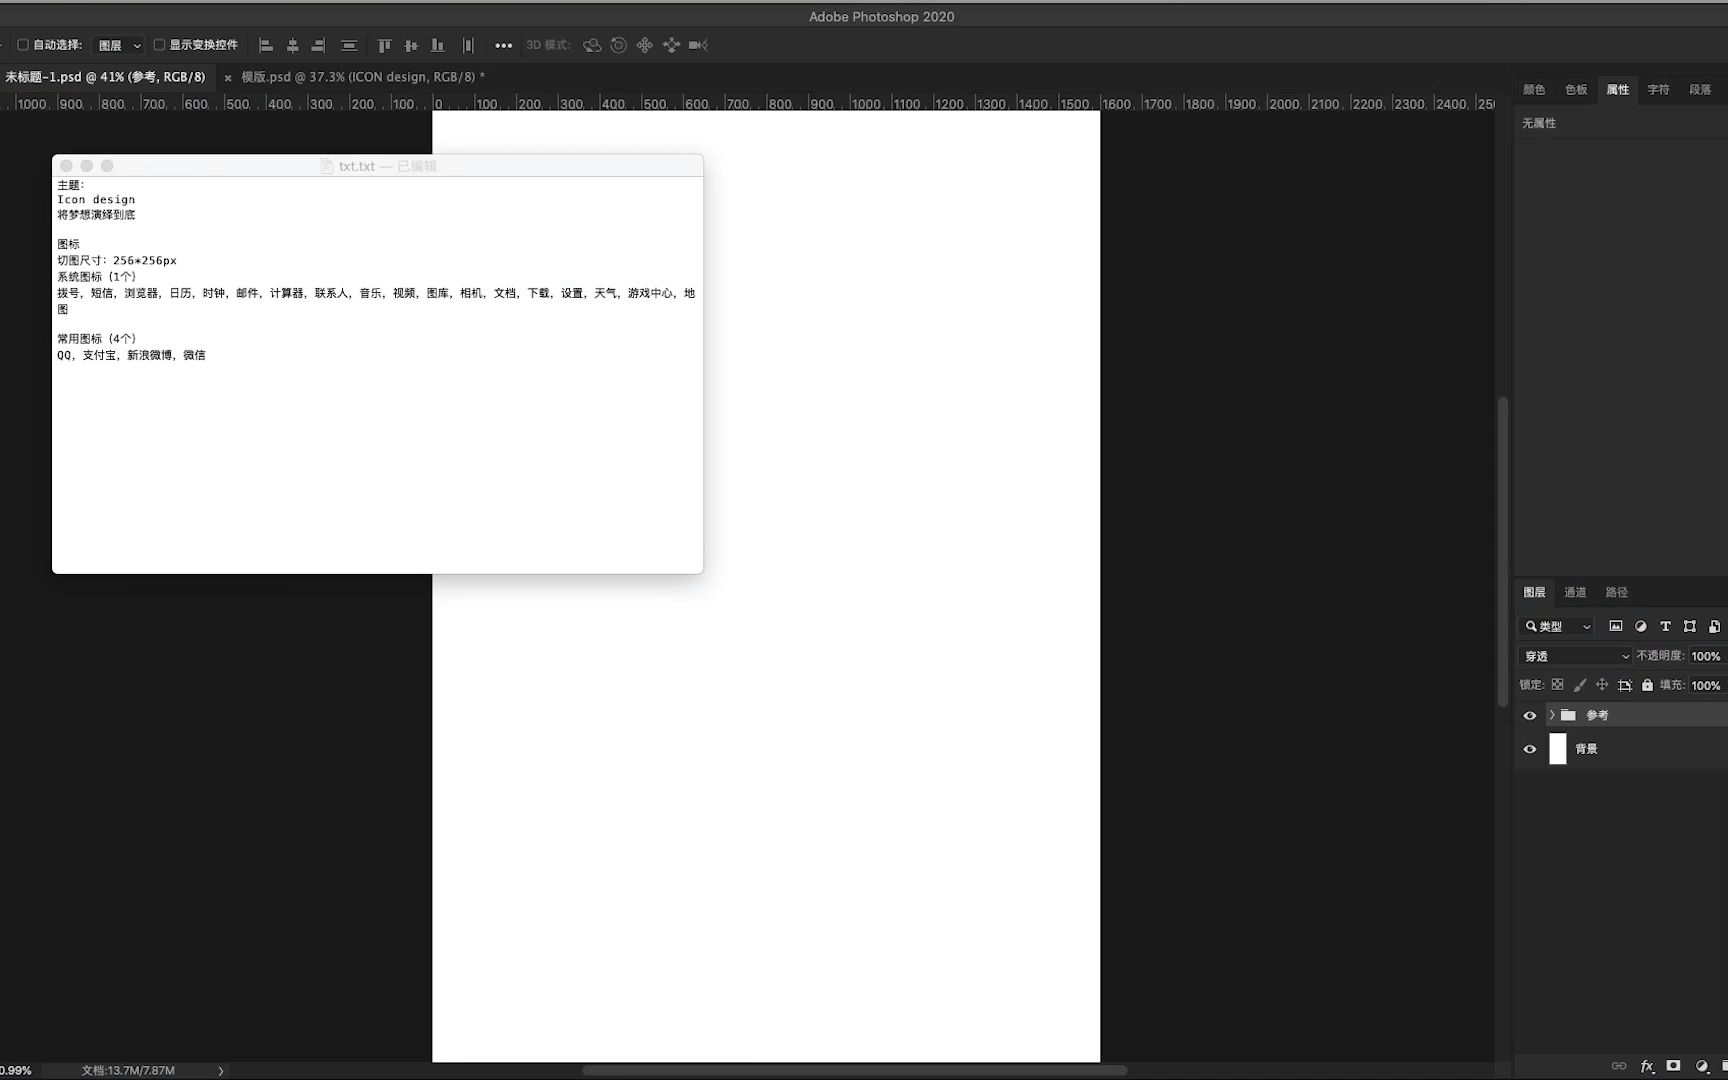Click the zoom percentage field in status bar
1728x1080 pixels.
tap(16, 1070)
